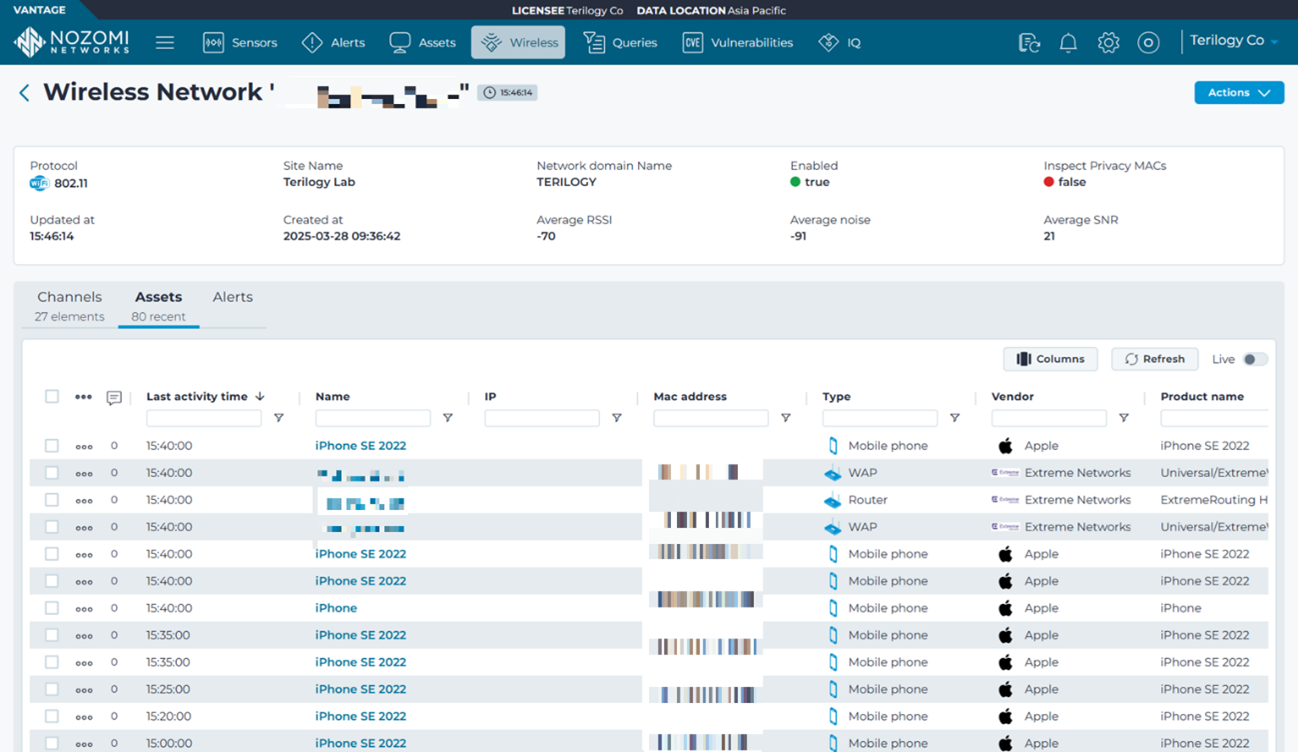The height and width of the screenshot is (752, 1298).
Task: Click the three-dots bulk actions header icon
Action: click(83, 397)
